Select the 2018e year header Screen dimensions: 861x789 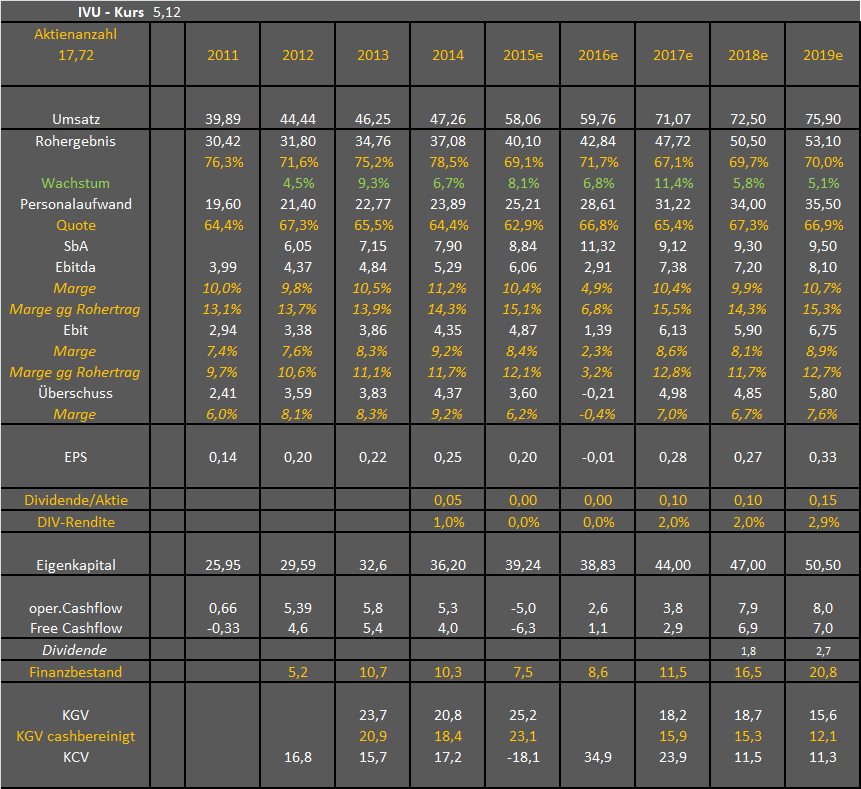click(748, 55)
